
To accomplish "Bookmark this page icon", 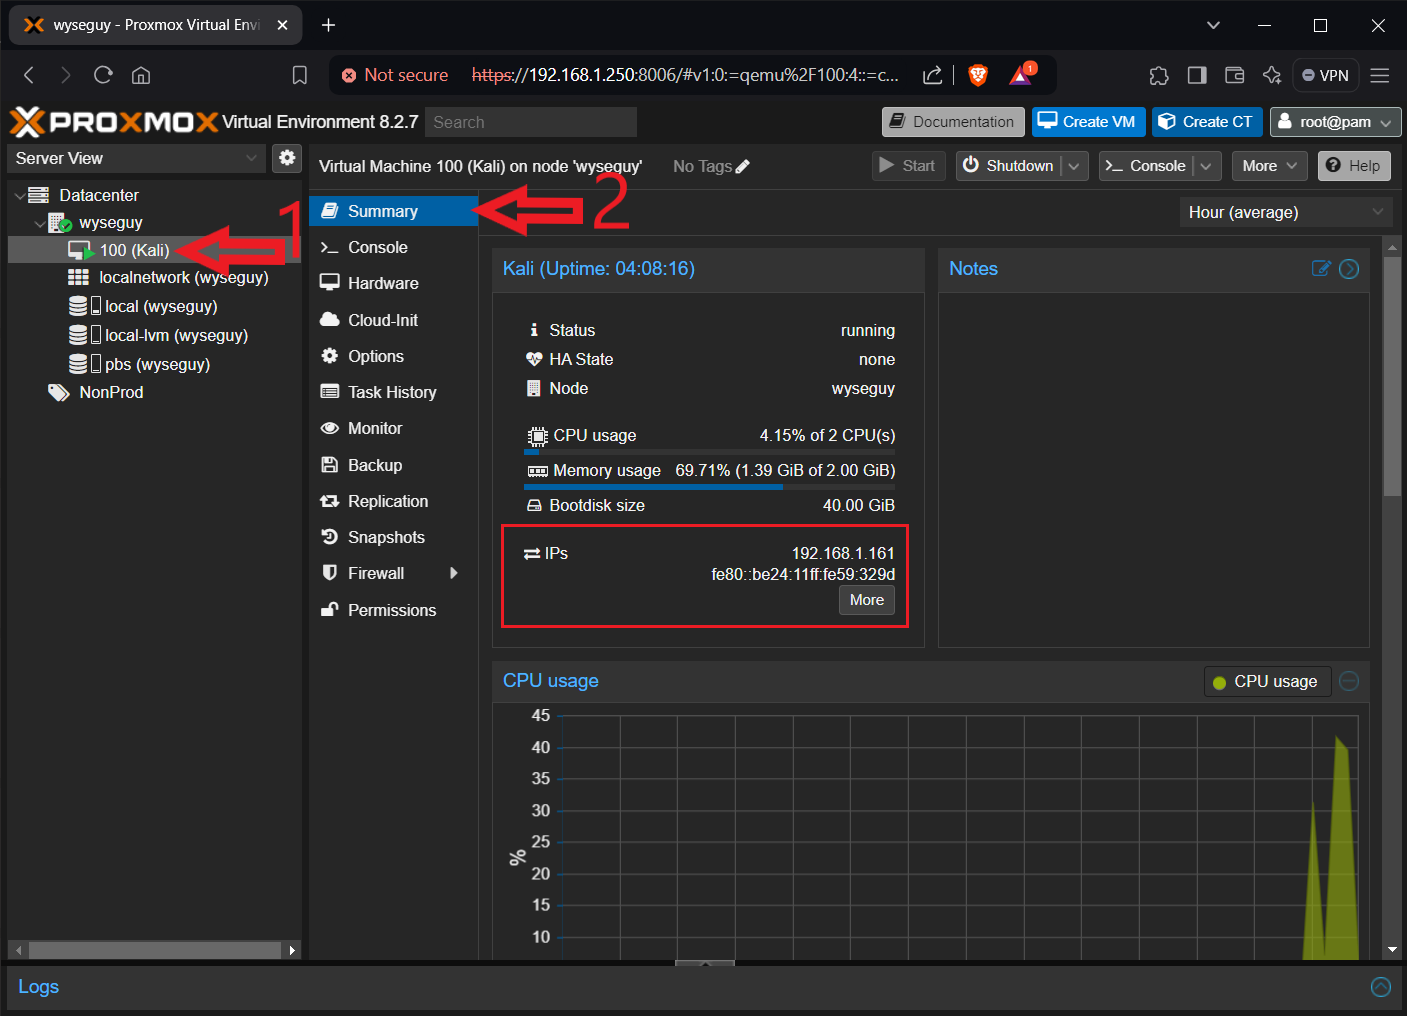I will coord(299,75).
